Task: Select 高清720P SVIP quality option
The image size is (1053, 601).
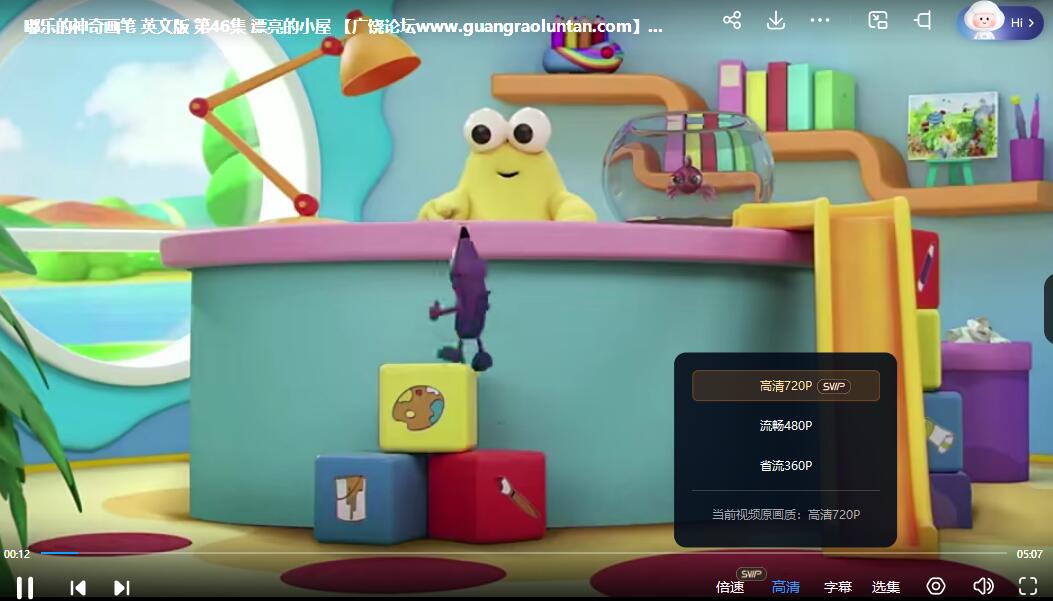Action: [x=786, y=386]
